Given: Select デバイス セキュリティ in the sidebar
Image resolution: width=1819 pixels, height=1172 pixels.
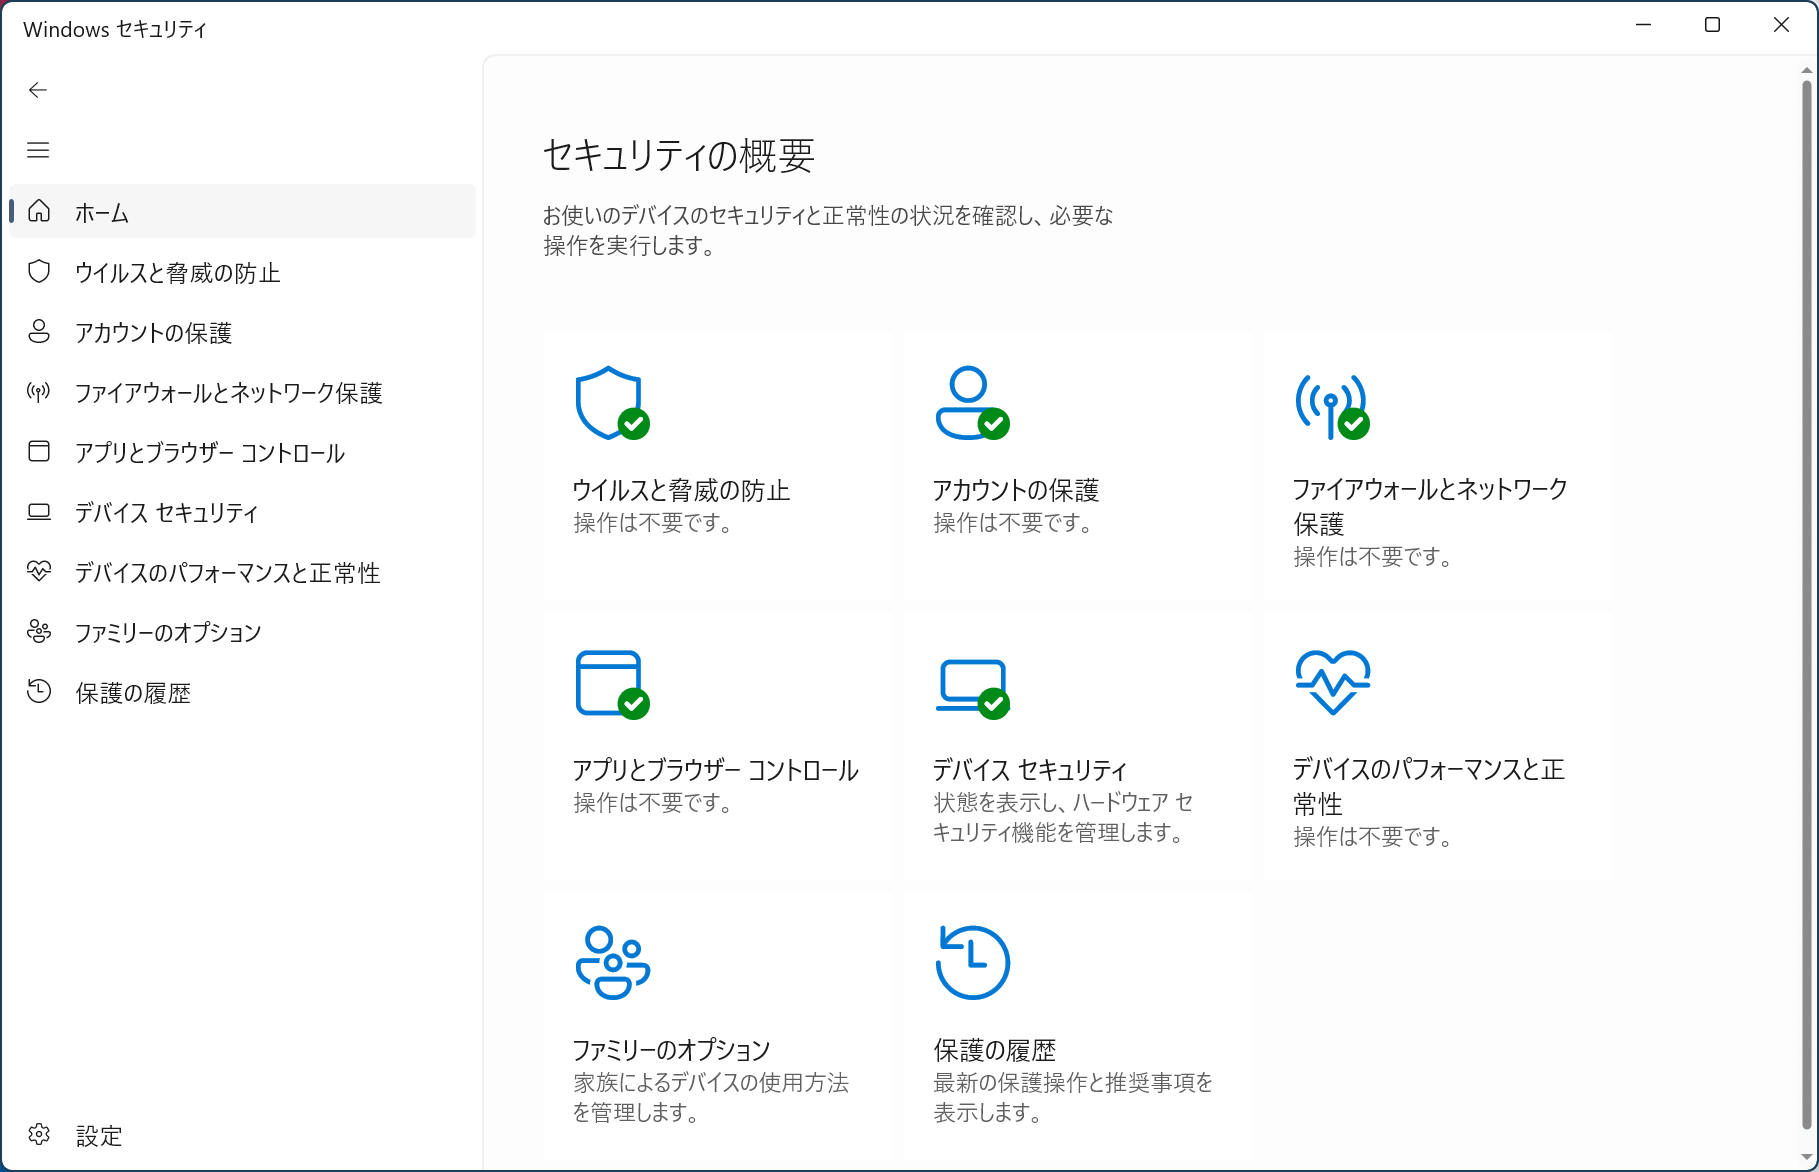Looking at the screenshot, I should (166, 513).
